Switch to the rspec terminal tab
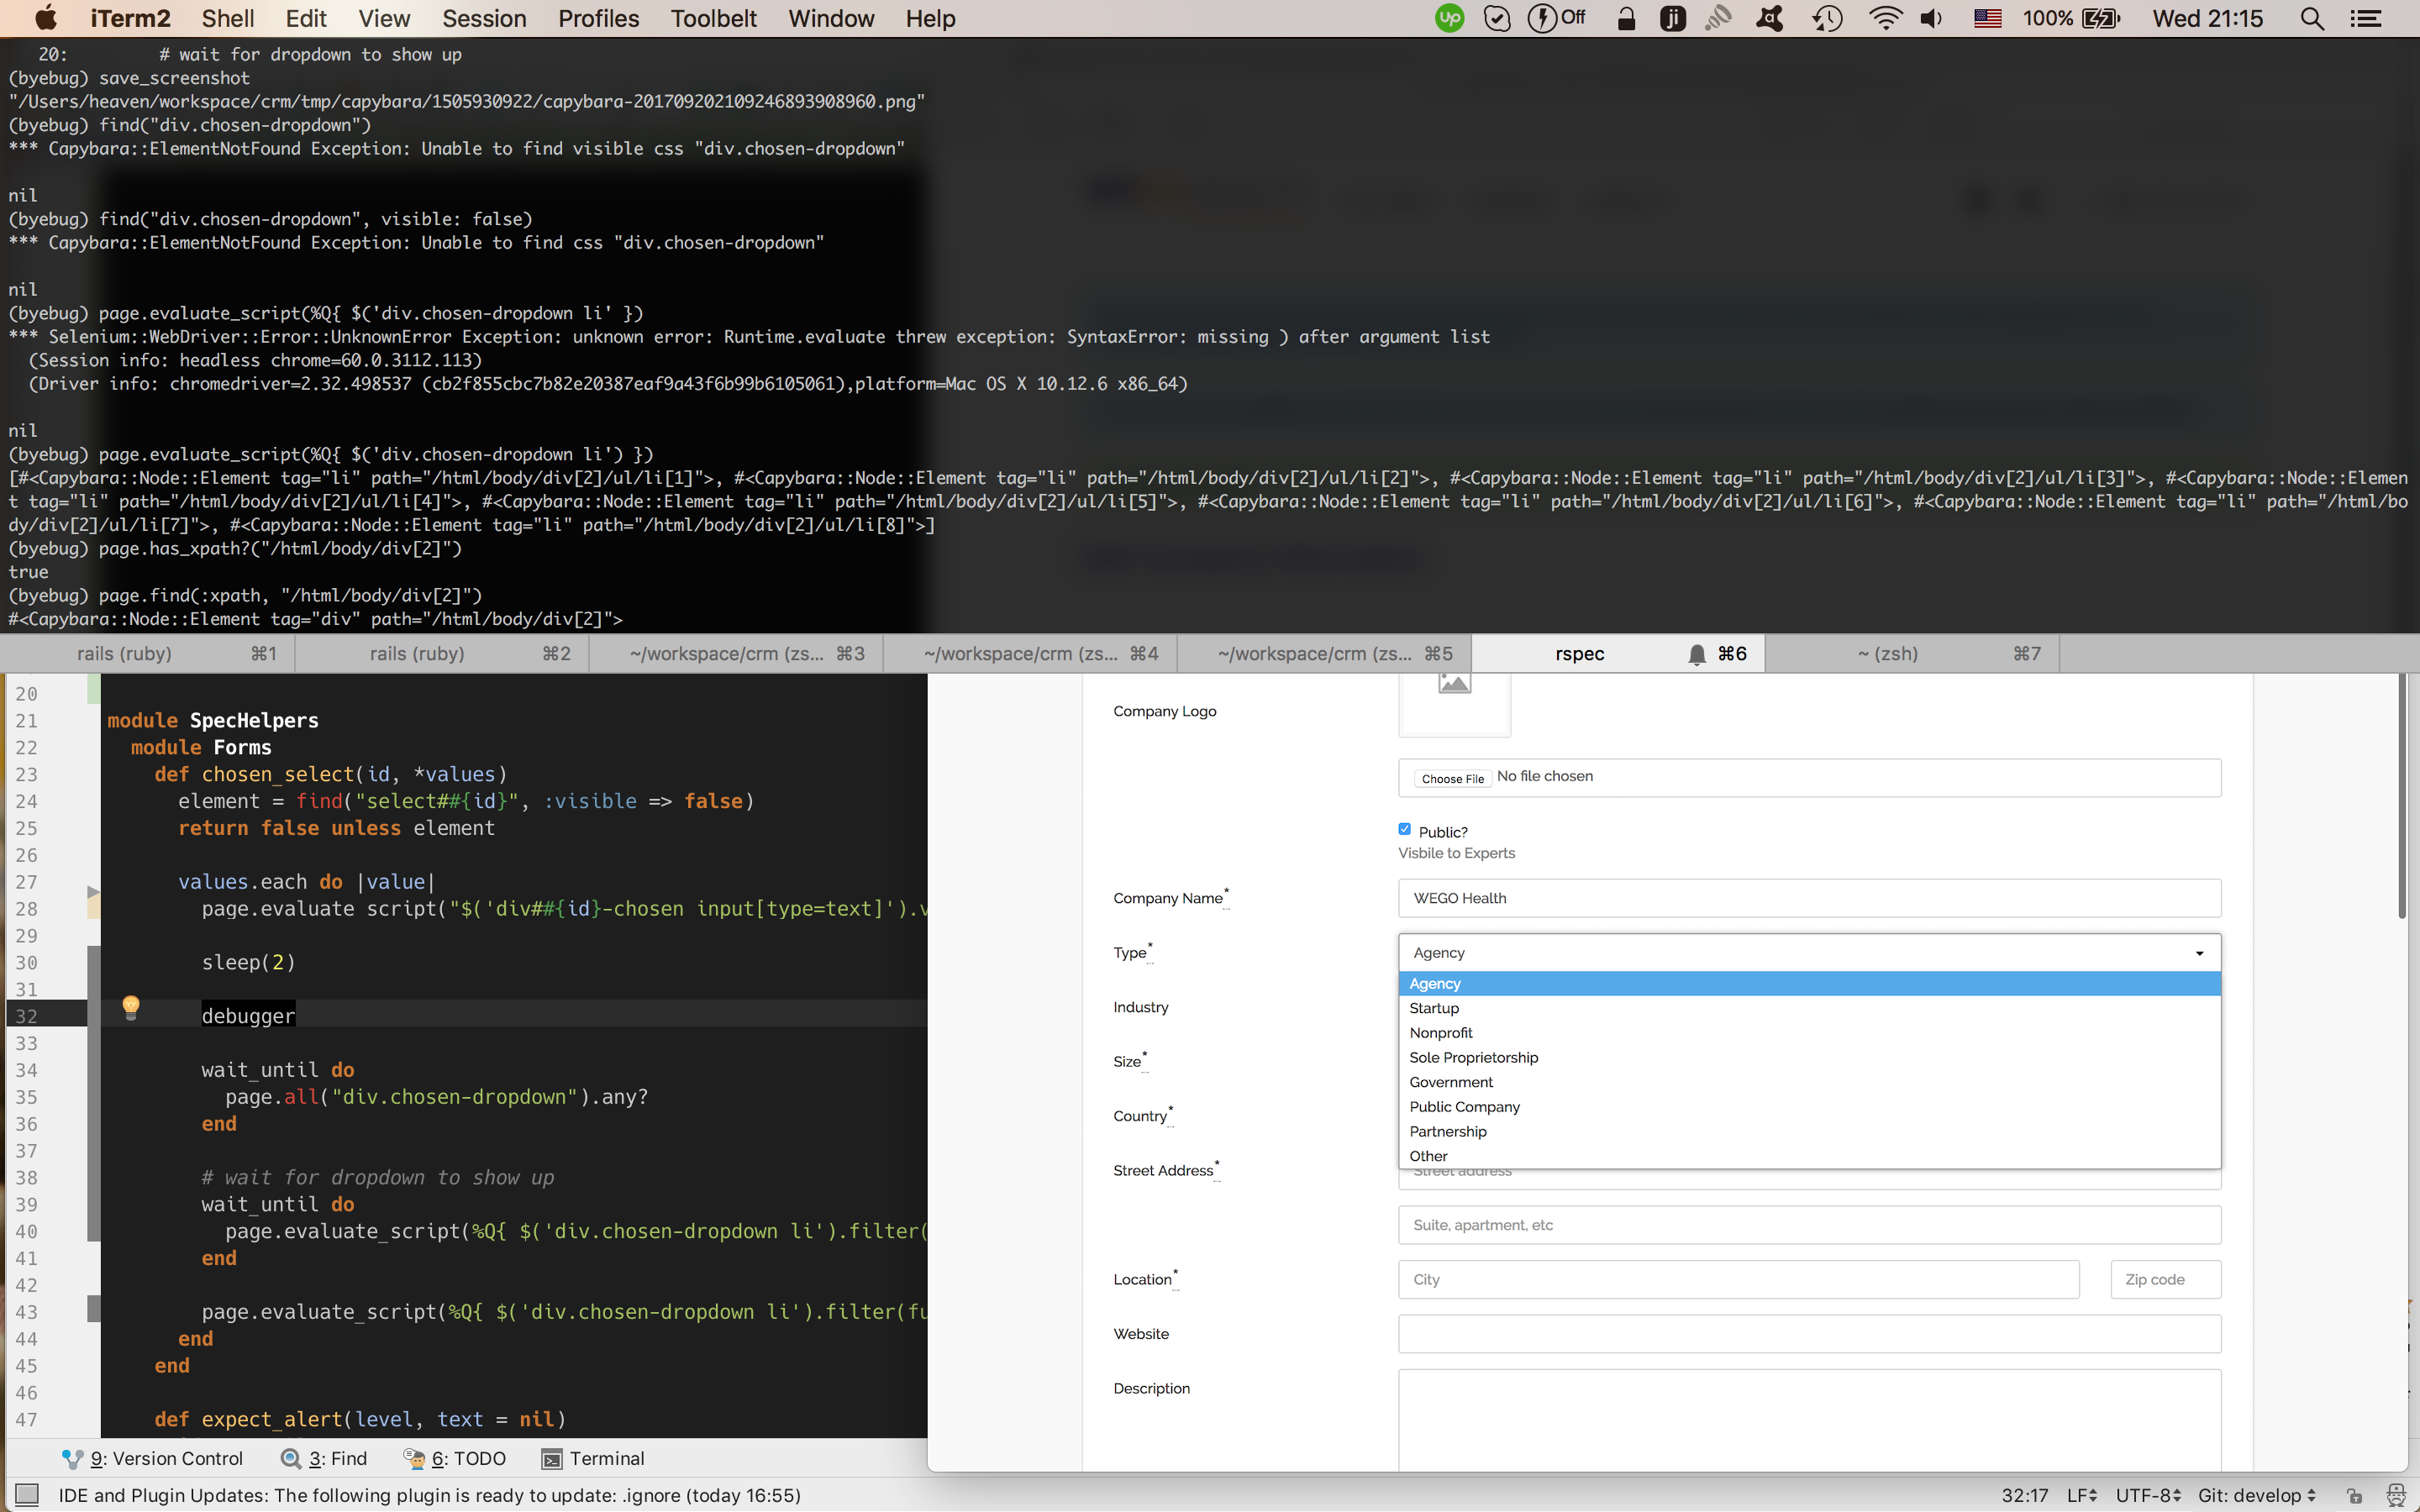This screenshot has width=2420, height=1512. tap(1580, 653)
